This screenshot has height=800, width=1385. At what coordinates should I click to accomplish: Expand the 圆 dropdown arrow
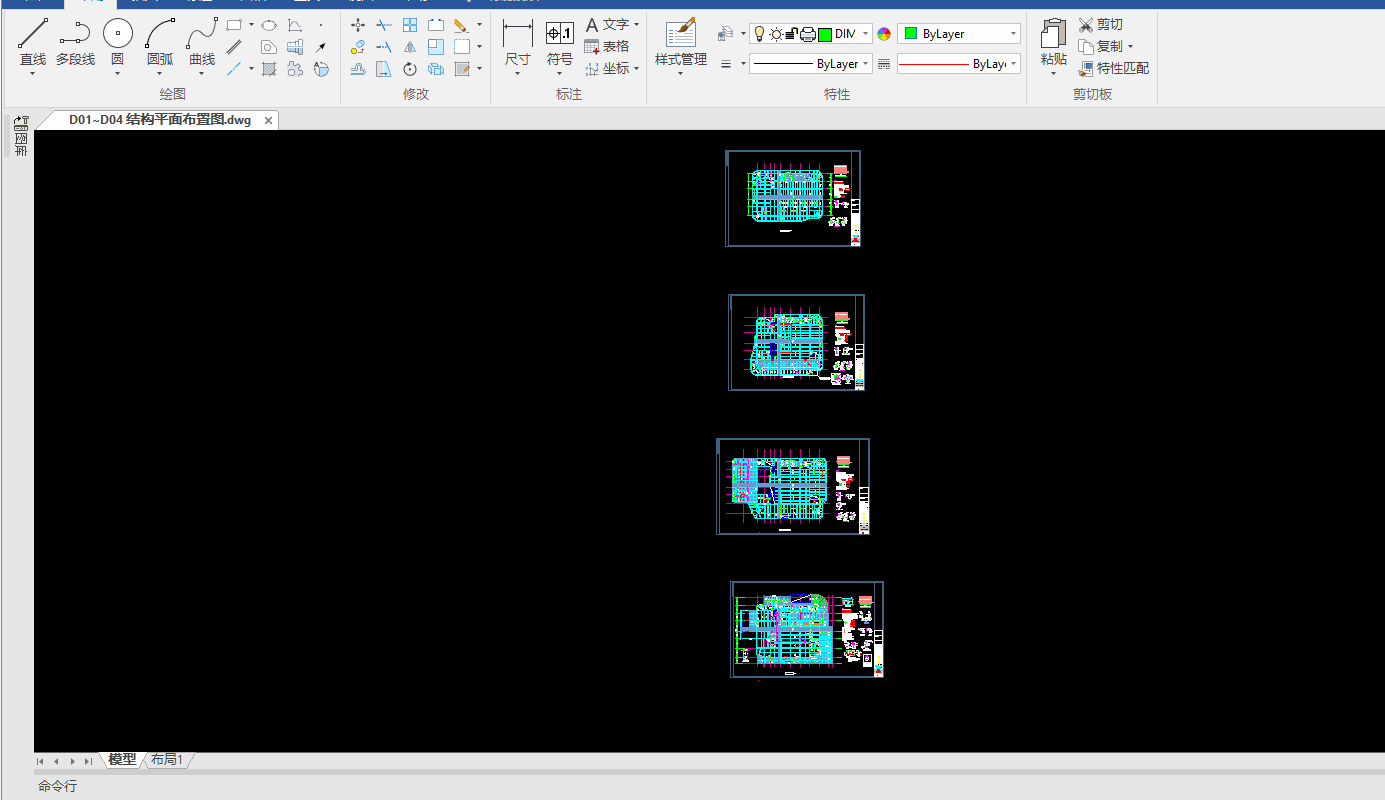[x=118, y=73]
